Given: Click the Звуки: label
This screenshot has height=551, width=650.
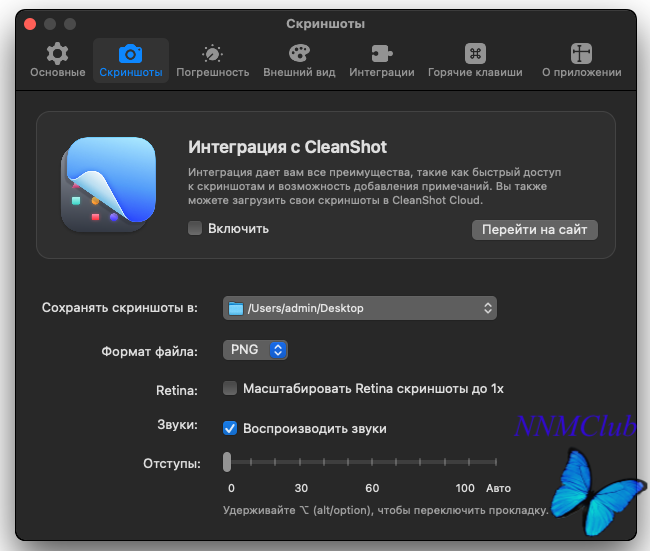Looking at the screenshot, I should tap(178, 425).
